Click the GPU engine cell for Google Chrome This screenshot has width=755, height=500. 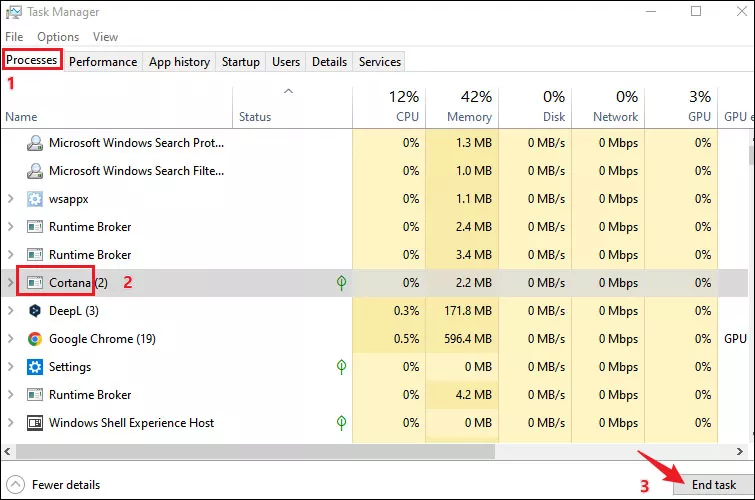[736, 339]
